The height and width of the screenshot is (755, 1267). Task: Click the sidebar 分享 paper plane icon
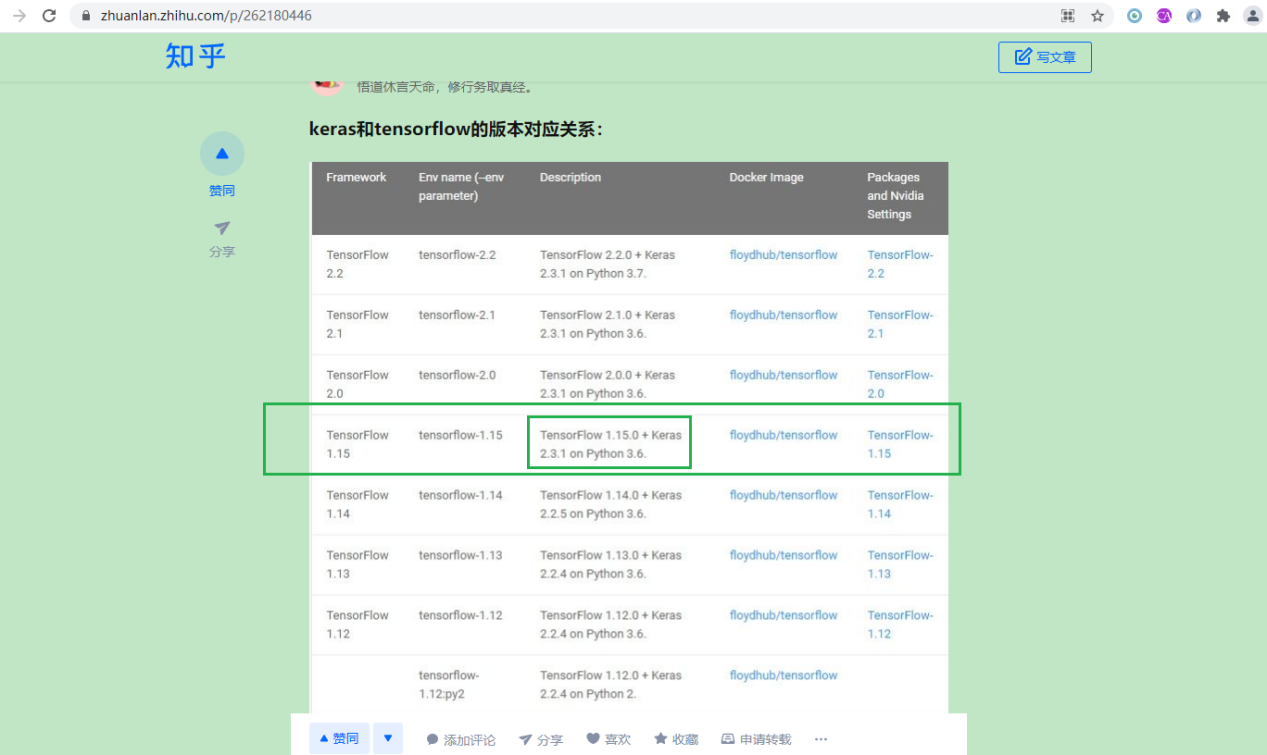coord(222,228)
